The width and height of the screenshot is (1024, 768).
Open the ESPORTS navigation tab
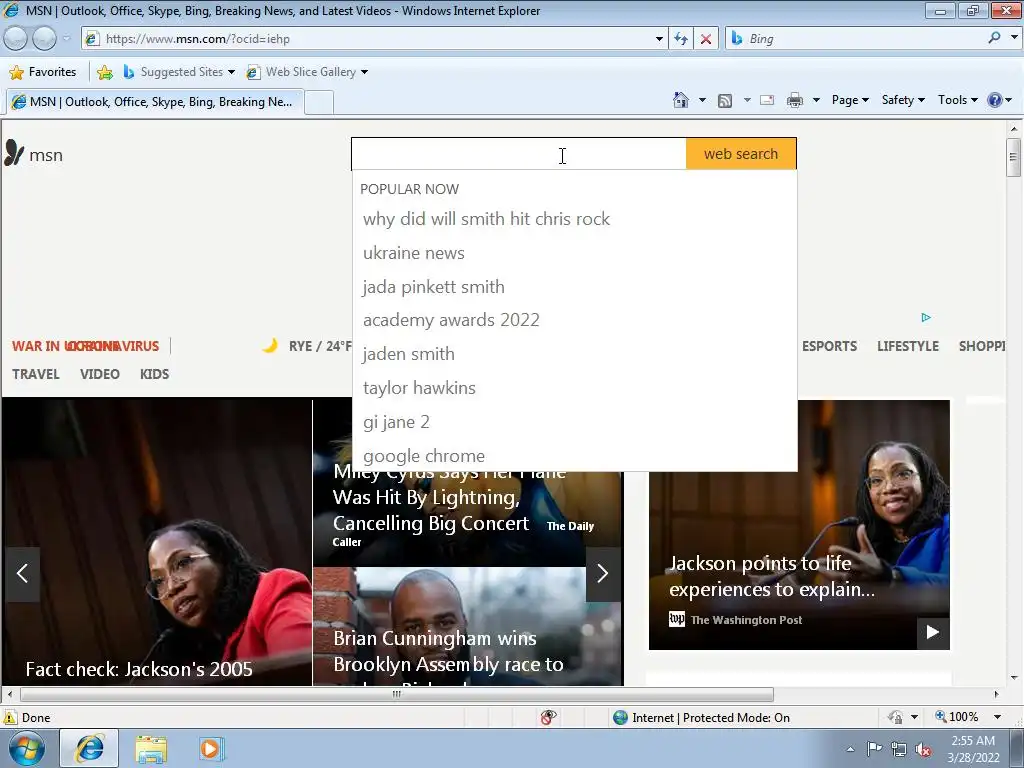(x=829, y=346)
